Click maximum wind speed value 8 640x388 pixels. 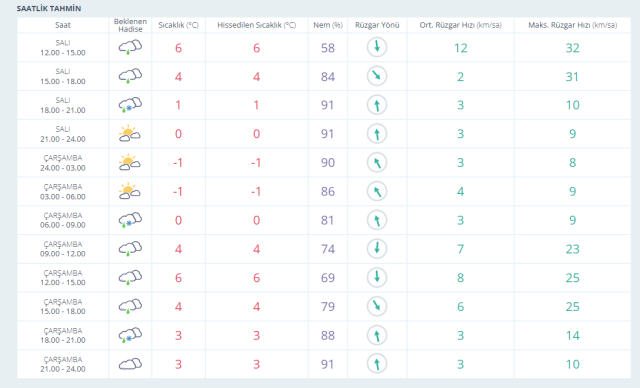[x=572, y=163]
